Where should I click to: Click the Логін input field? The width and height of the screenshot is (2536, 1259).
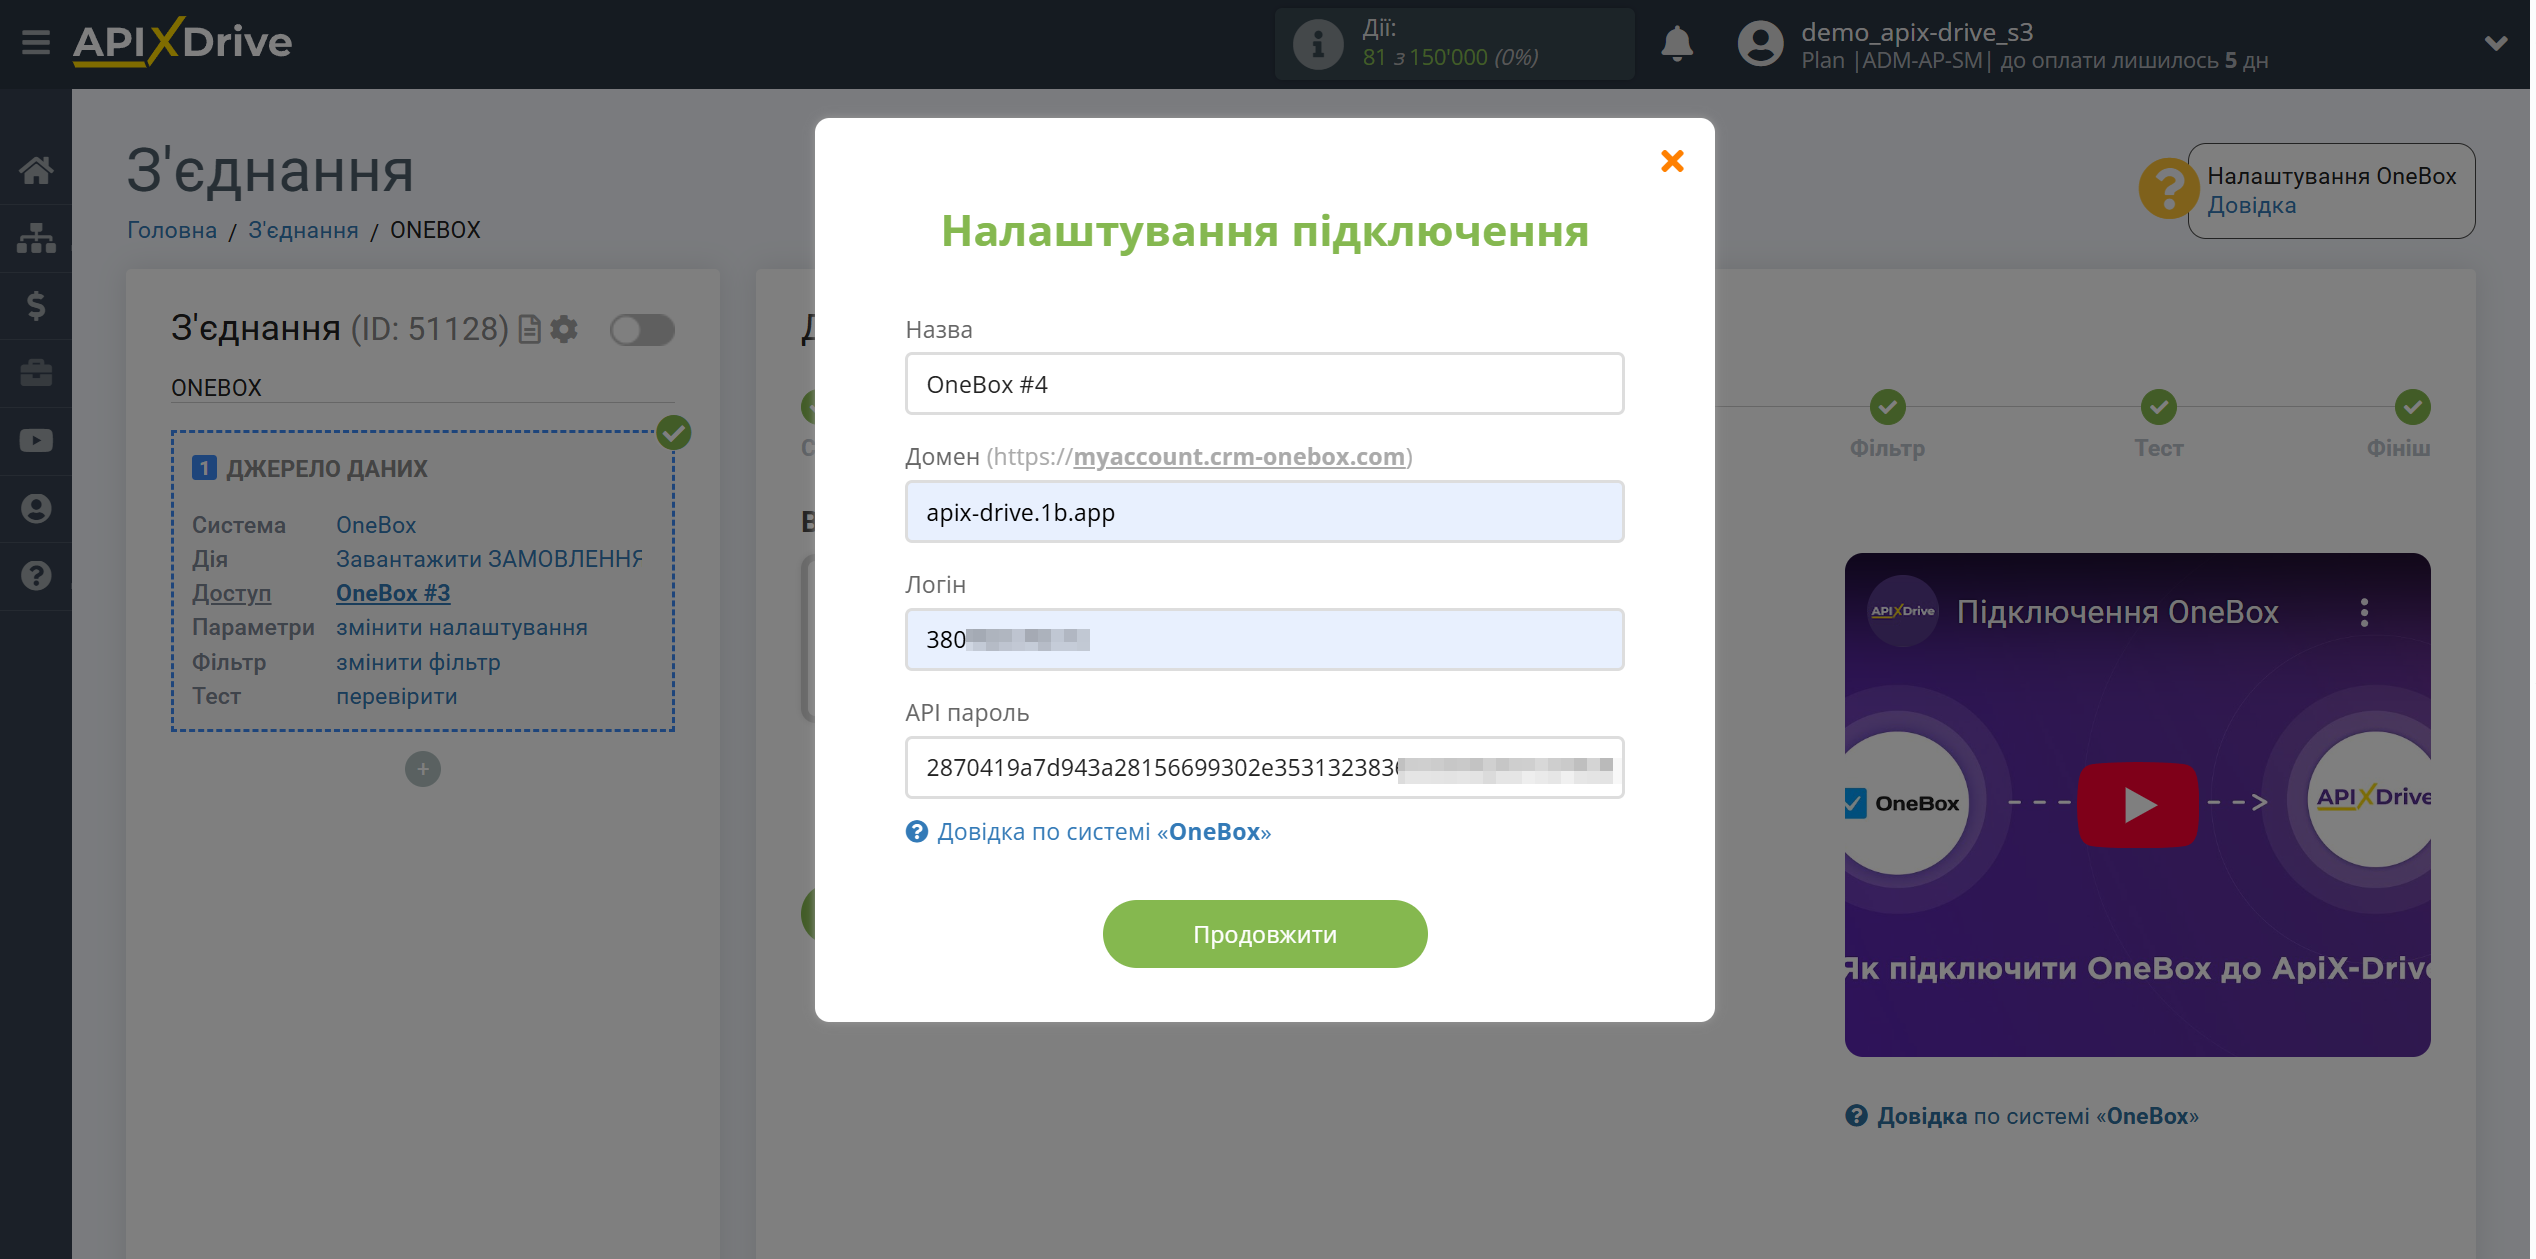tap(1264, 640)
